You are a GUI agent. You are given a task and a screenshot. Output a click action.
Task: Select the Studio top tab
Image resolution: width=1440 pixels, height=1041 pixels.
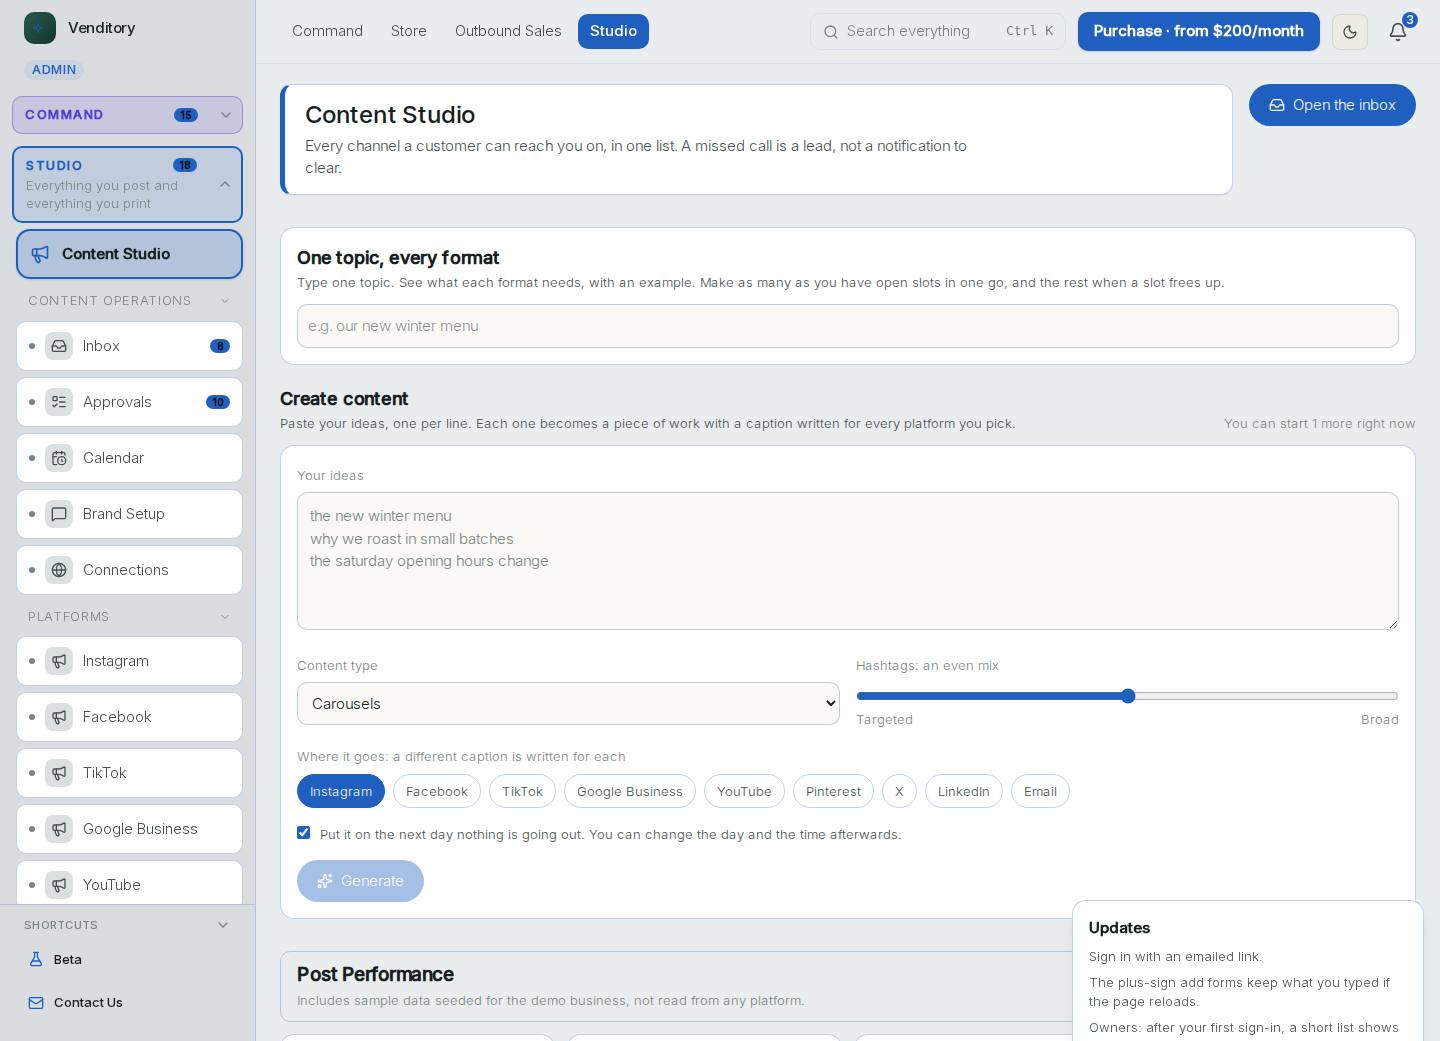click(x=613, y=31)
